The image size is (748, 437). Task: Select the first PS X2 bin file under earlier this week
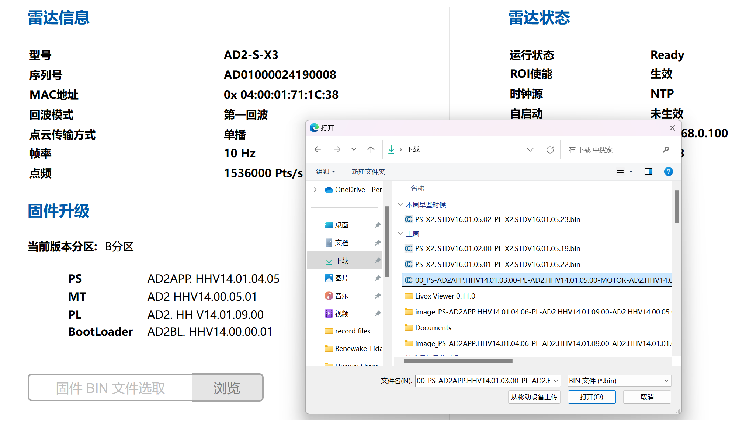pos(492,219)
